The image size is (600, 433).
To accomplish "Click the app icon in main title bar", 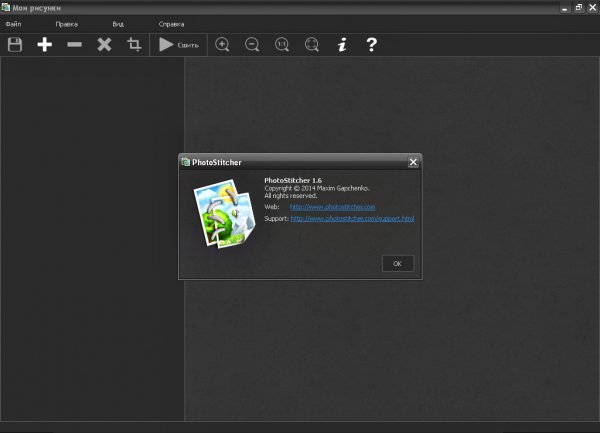I will point(5,7).
